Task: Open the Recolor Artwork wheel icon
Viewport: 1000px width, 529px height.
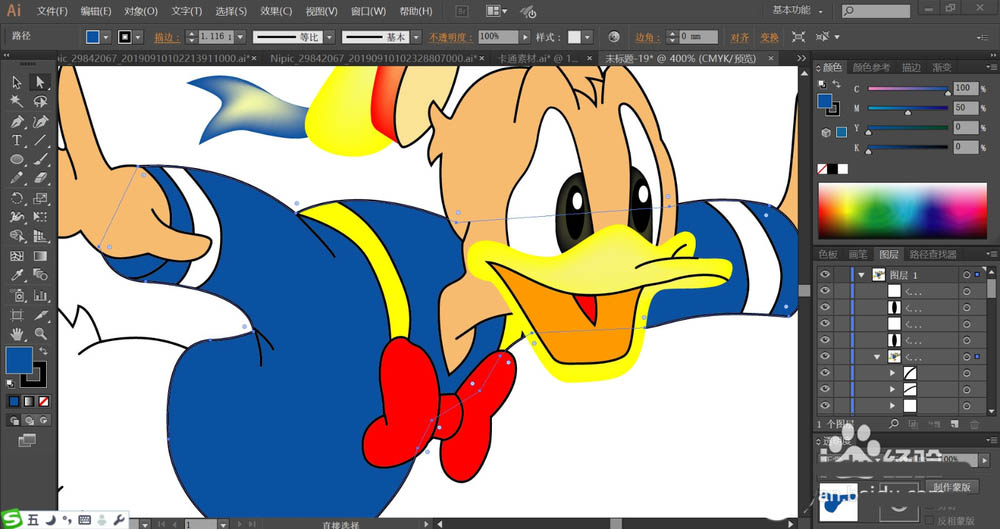Action: 614,36
